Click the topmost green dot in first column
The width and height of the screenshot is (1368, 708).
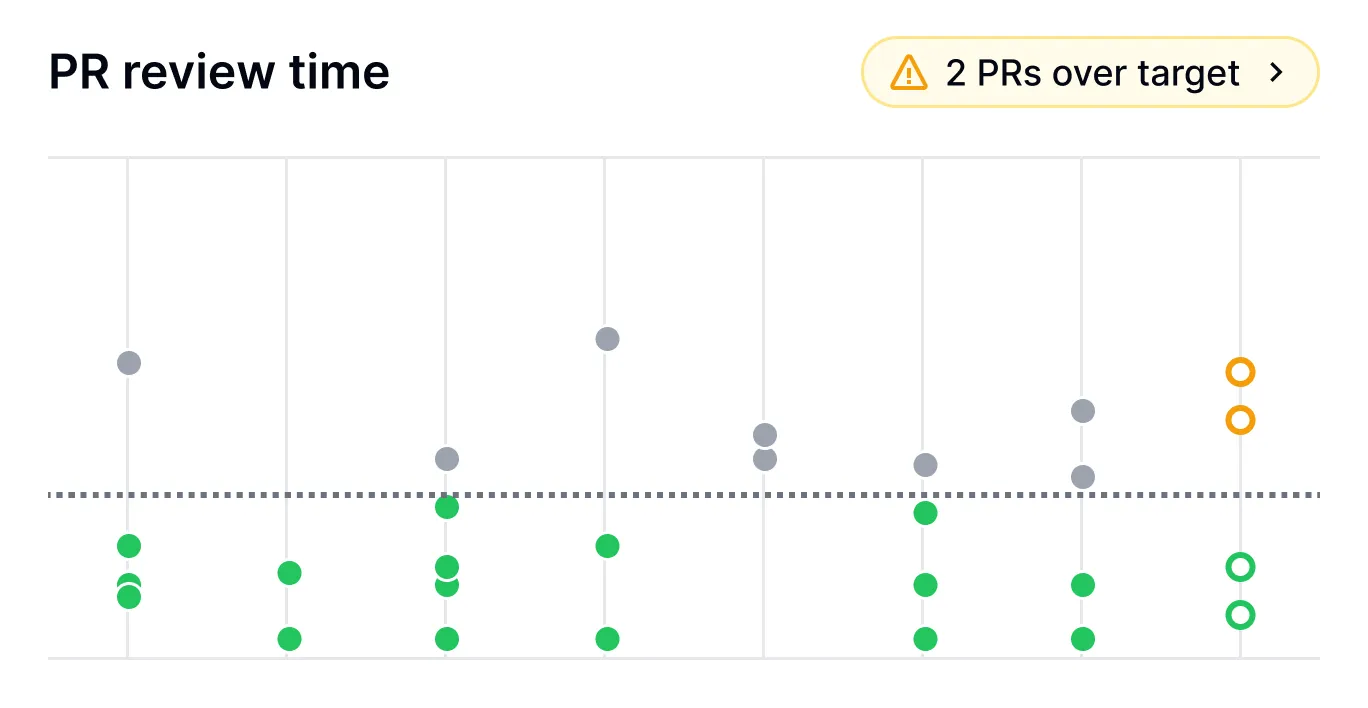click(129, 546)
